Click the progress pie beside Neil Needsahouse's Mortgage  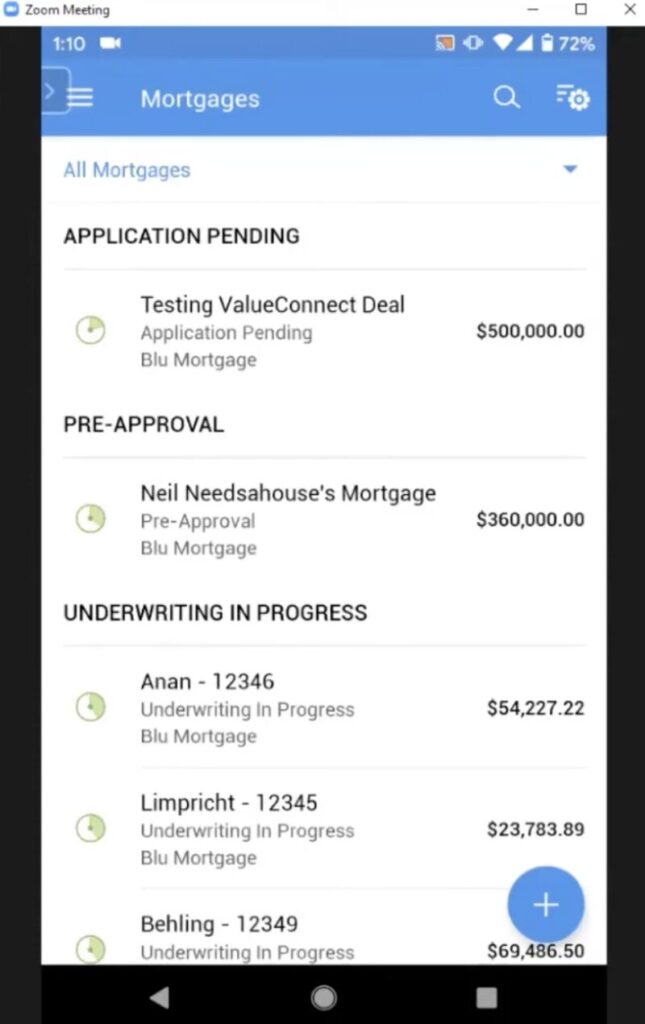tap(91, 518)
